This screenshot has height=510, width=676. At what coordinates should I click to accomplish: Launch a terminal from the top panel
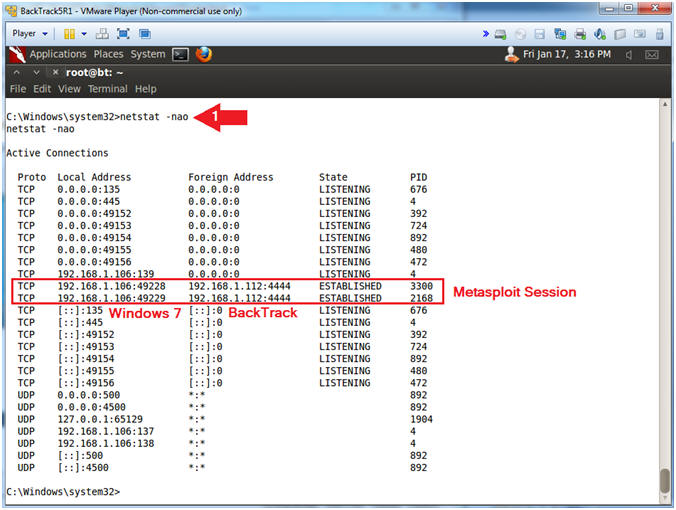coord(180,55)
